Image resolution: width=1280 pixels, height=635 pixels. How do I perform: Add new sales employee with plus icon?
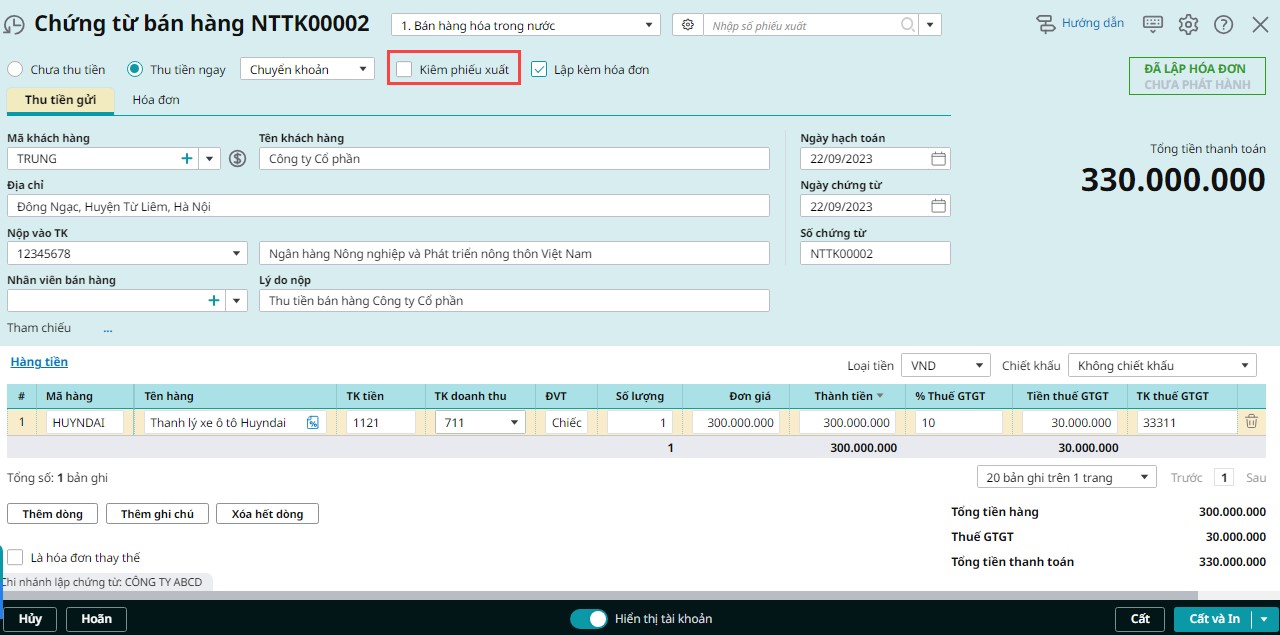213,300
